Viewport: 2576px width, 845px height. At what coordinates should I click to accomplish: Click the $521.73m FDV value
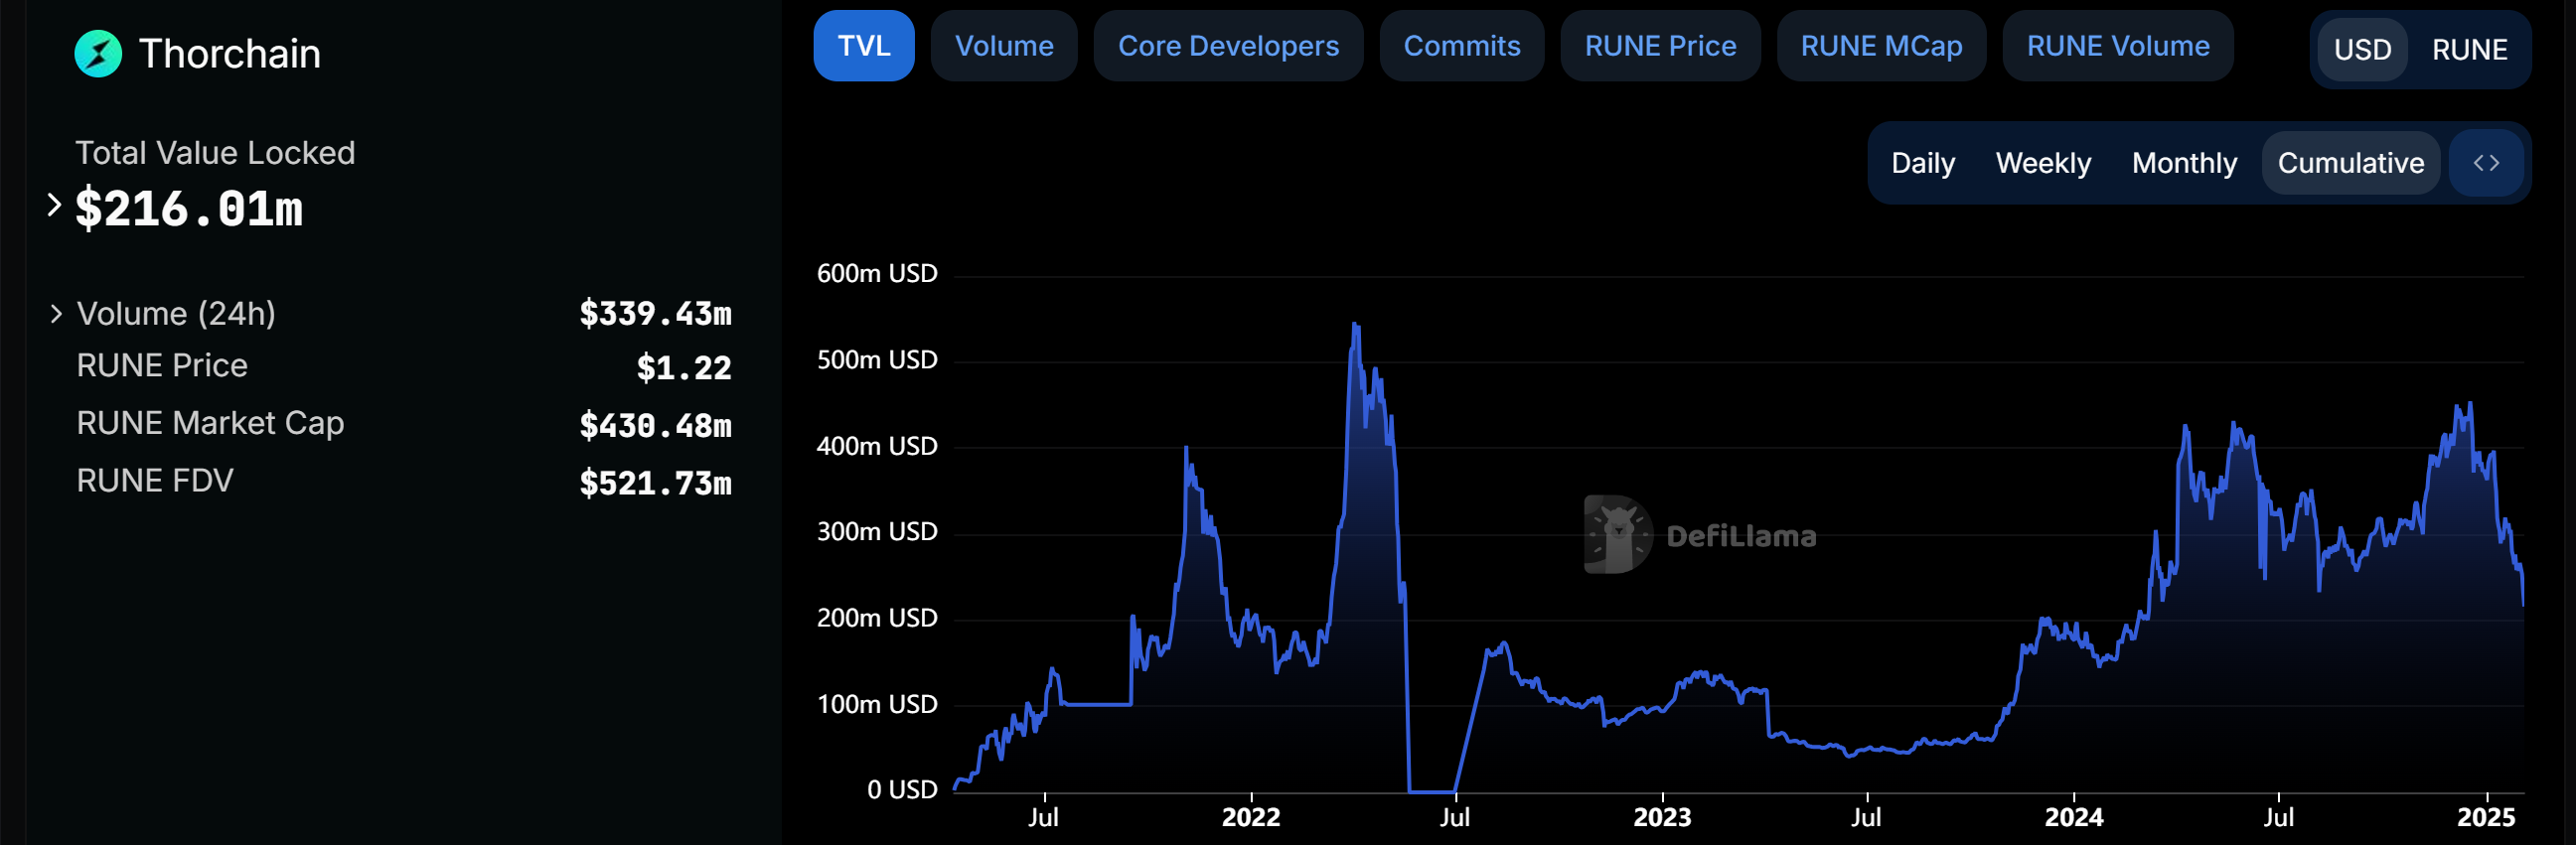(x=655, y=484)
